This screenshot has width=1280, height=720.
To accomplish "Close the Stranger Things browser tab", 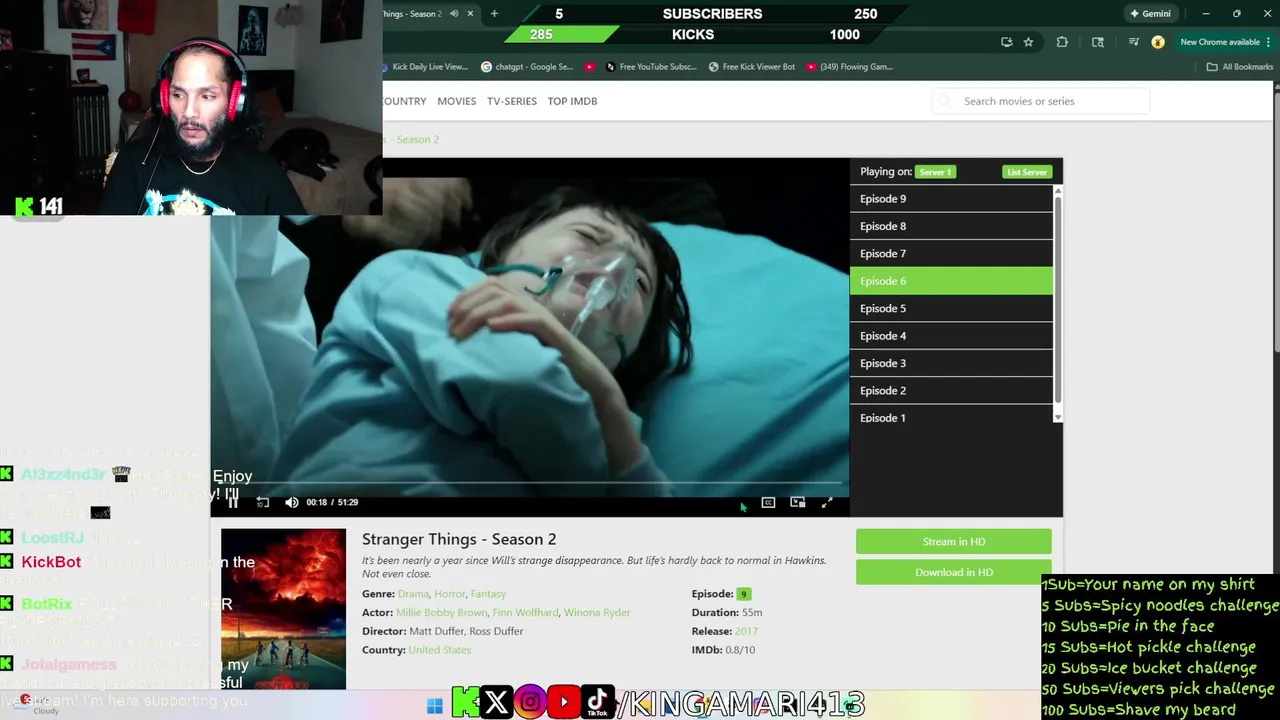I will tap(470, 14).
